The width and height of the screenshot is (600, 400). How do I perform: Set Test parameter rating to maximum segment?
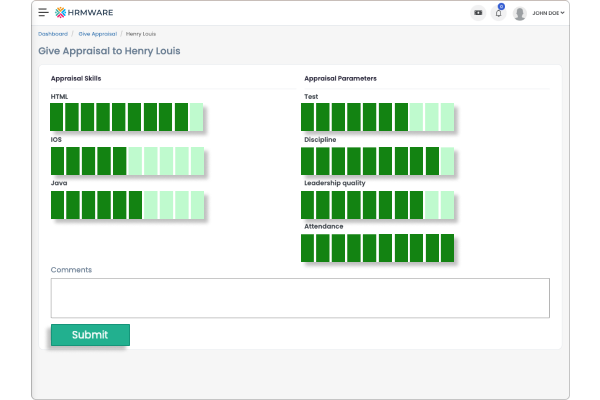click(x=447, y=117)
